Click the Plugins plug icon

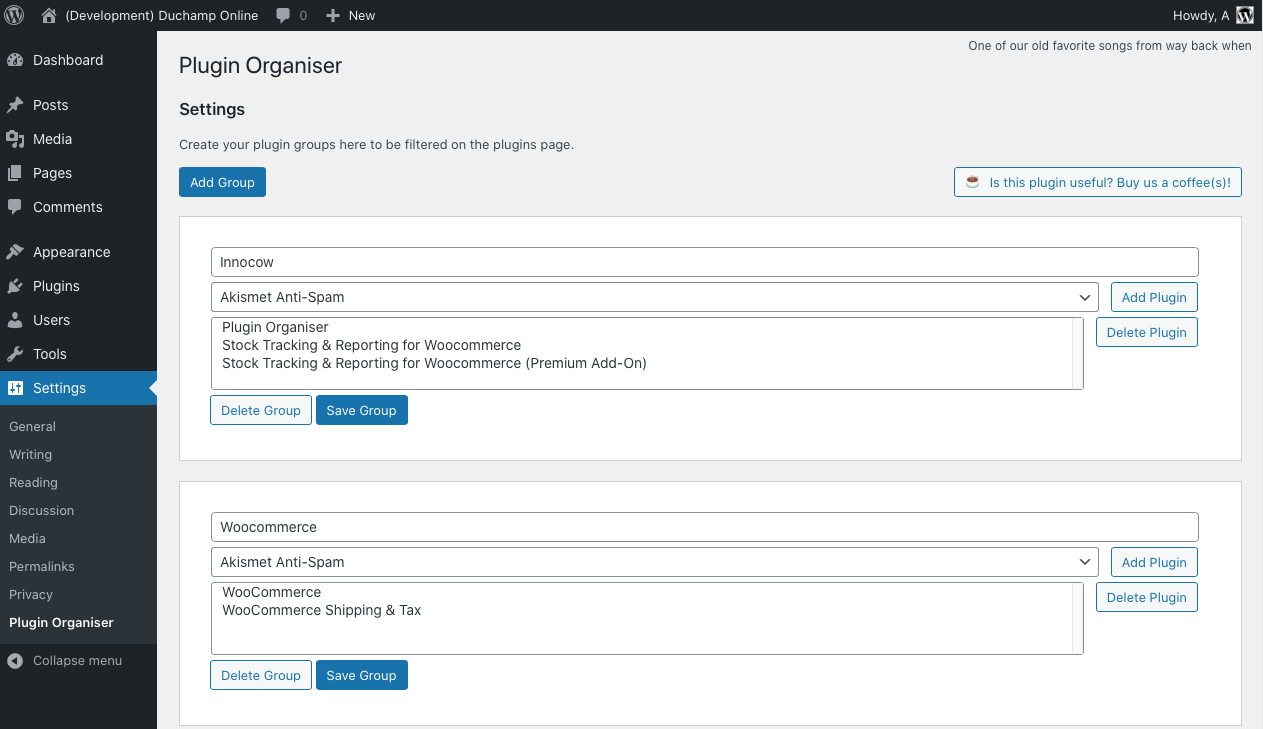point(15,286)
